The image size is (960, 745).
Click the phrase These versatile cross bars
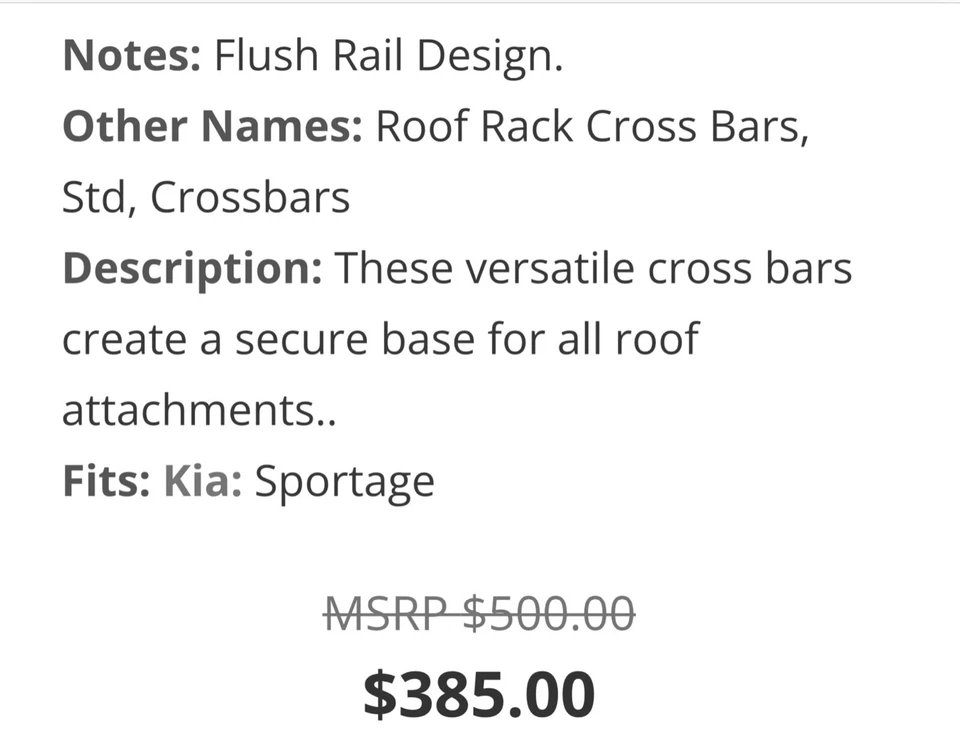(593, 269)
